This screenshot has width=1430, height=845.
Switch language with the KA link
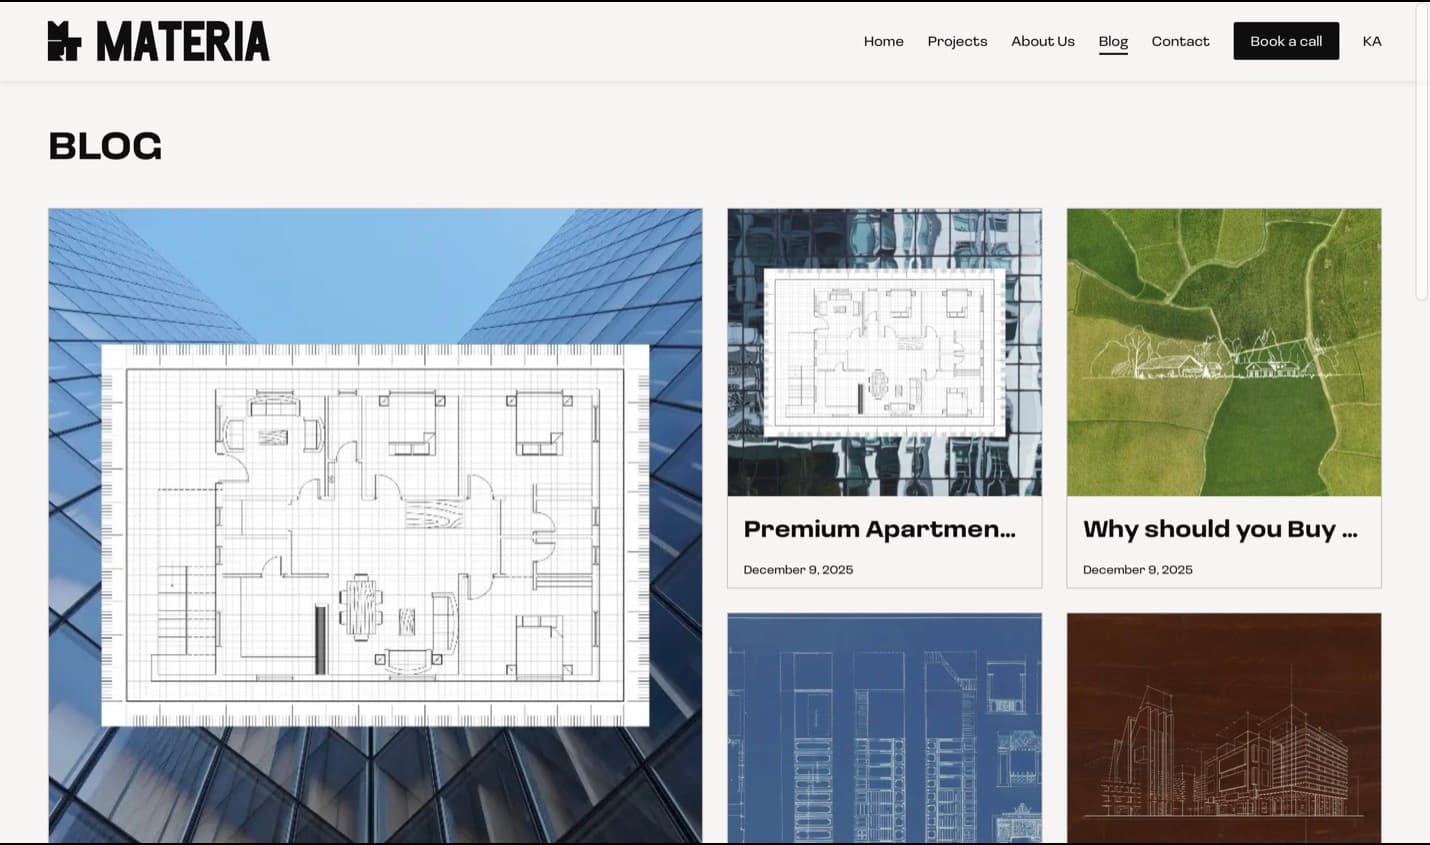[1372, 41]
